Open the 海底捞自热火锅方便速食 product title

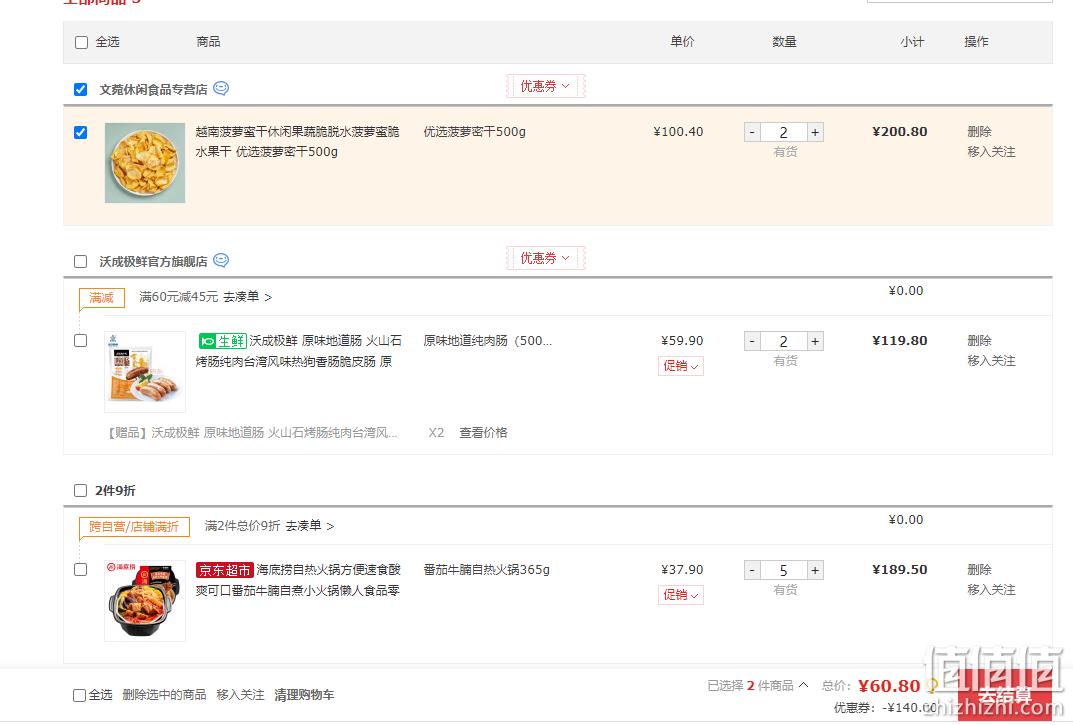point(298,580)
